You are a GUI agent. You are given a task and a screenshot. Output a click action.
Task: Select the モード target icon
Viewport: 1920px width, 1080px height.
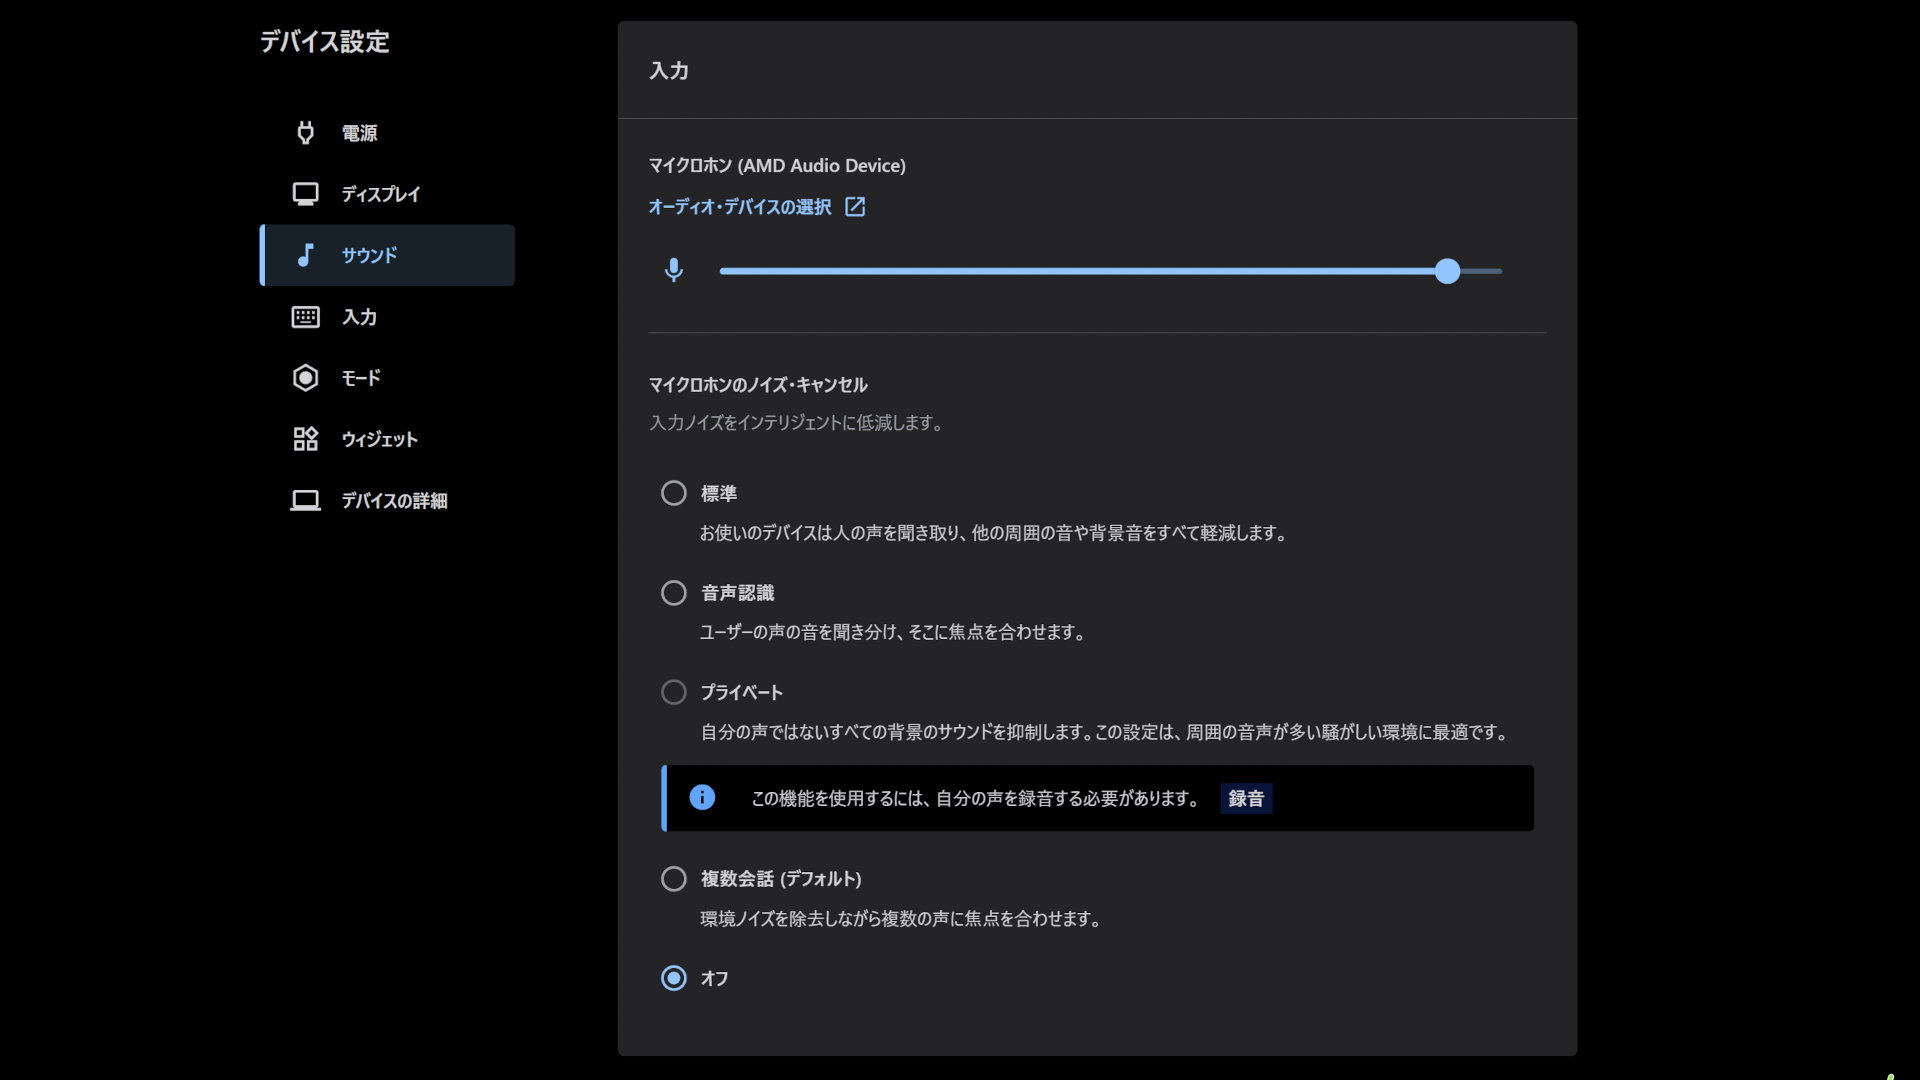pos(305,378)
